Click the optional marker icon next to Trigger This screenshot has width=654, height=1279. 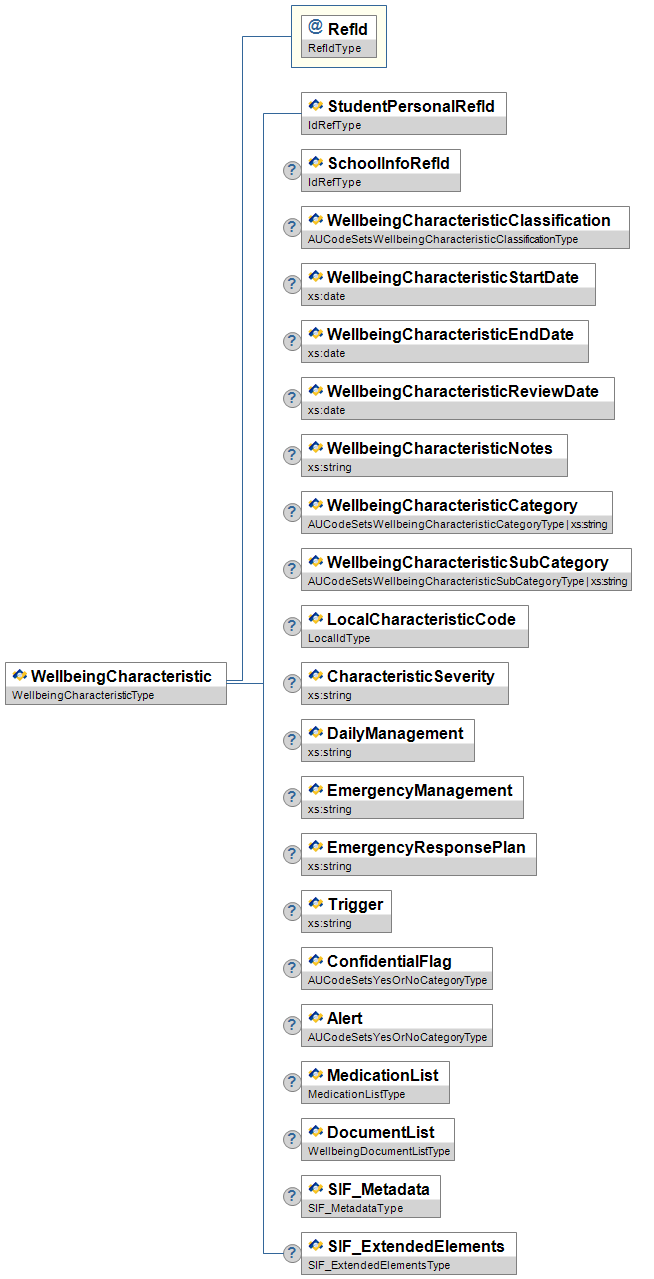pos(292,911)
